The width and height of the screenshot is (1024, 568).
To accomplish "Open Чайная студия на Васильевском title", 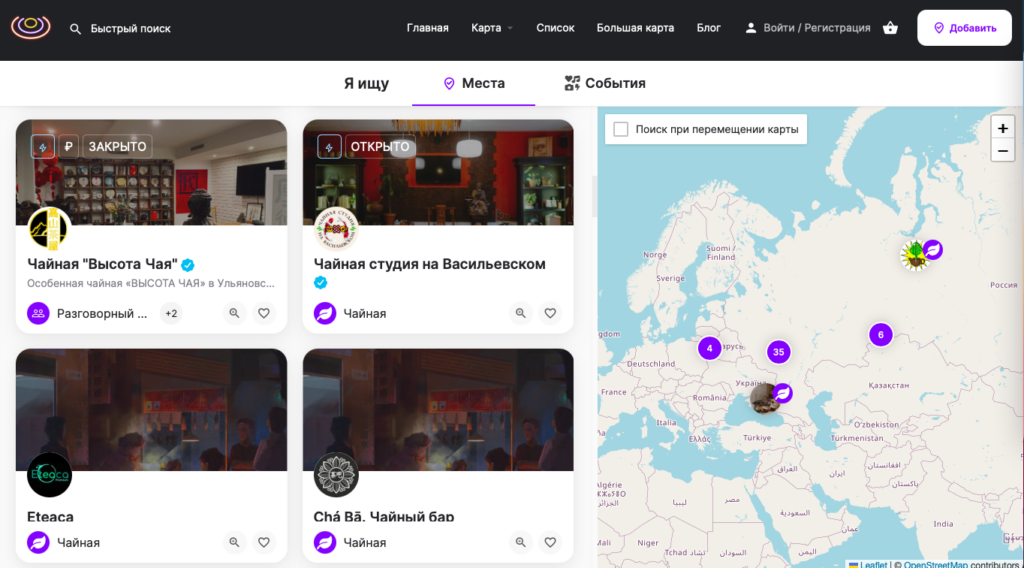I will (x=430, y=264).
